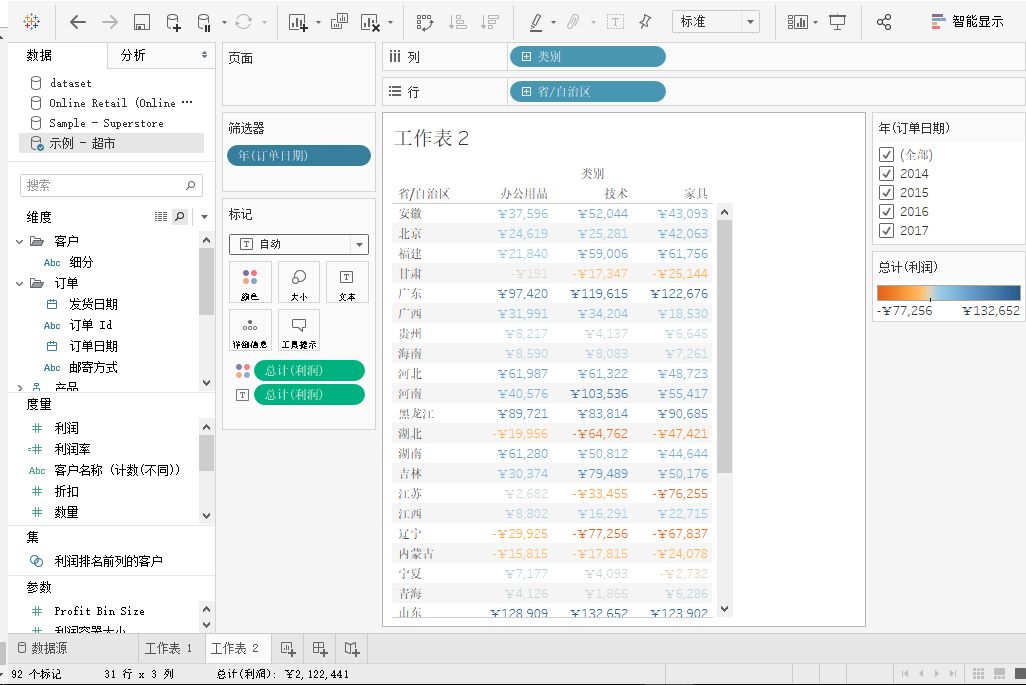Click the show mark labels icon
The width and height of the screenshot is (1026, 685).
(x=615, y=22)
